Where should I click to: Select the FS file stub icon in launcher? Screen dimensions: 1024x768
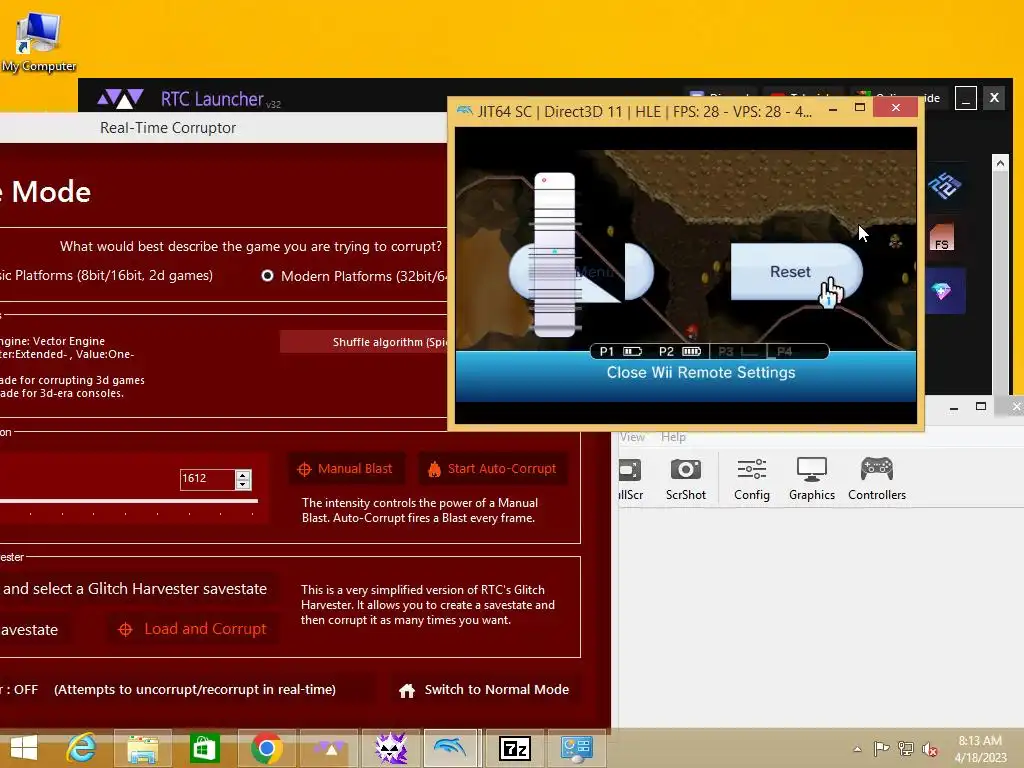coord(942,238)
